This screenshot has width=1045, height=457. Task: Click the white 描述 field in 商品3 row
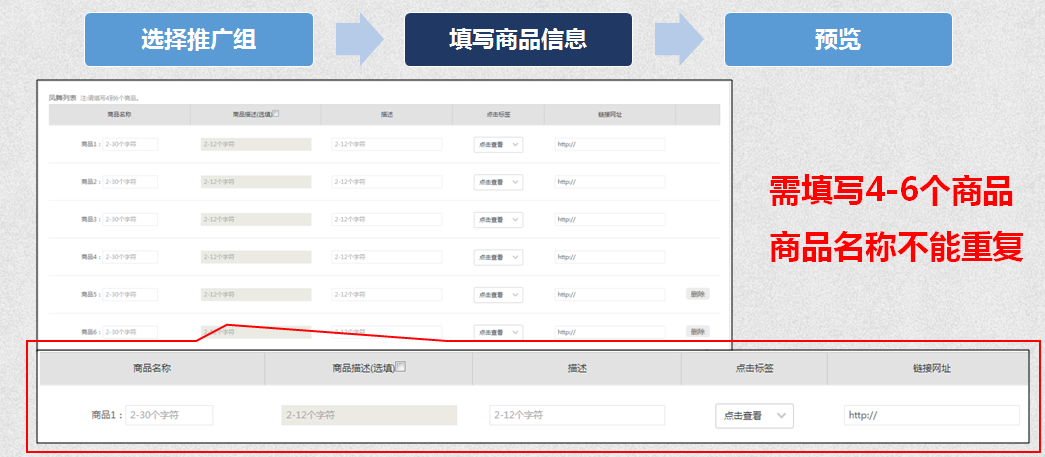(x=387, y=220)
